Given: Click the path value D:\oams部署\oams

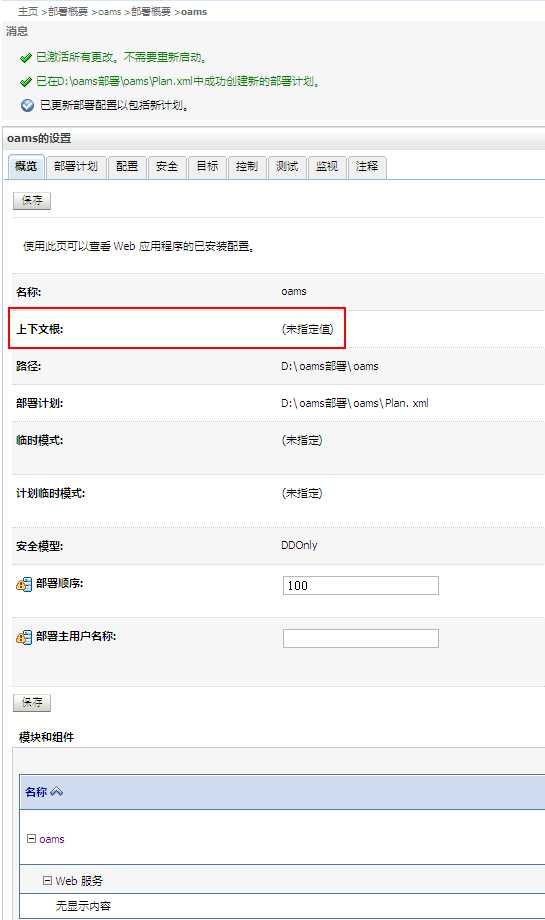Looking at the screenshot, I should point(330,366).
